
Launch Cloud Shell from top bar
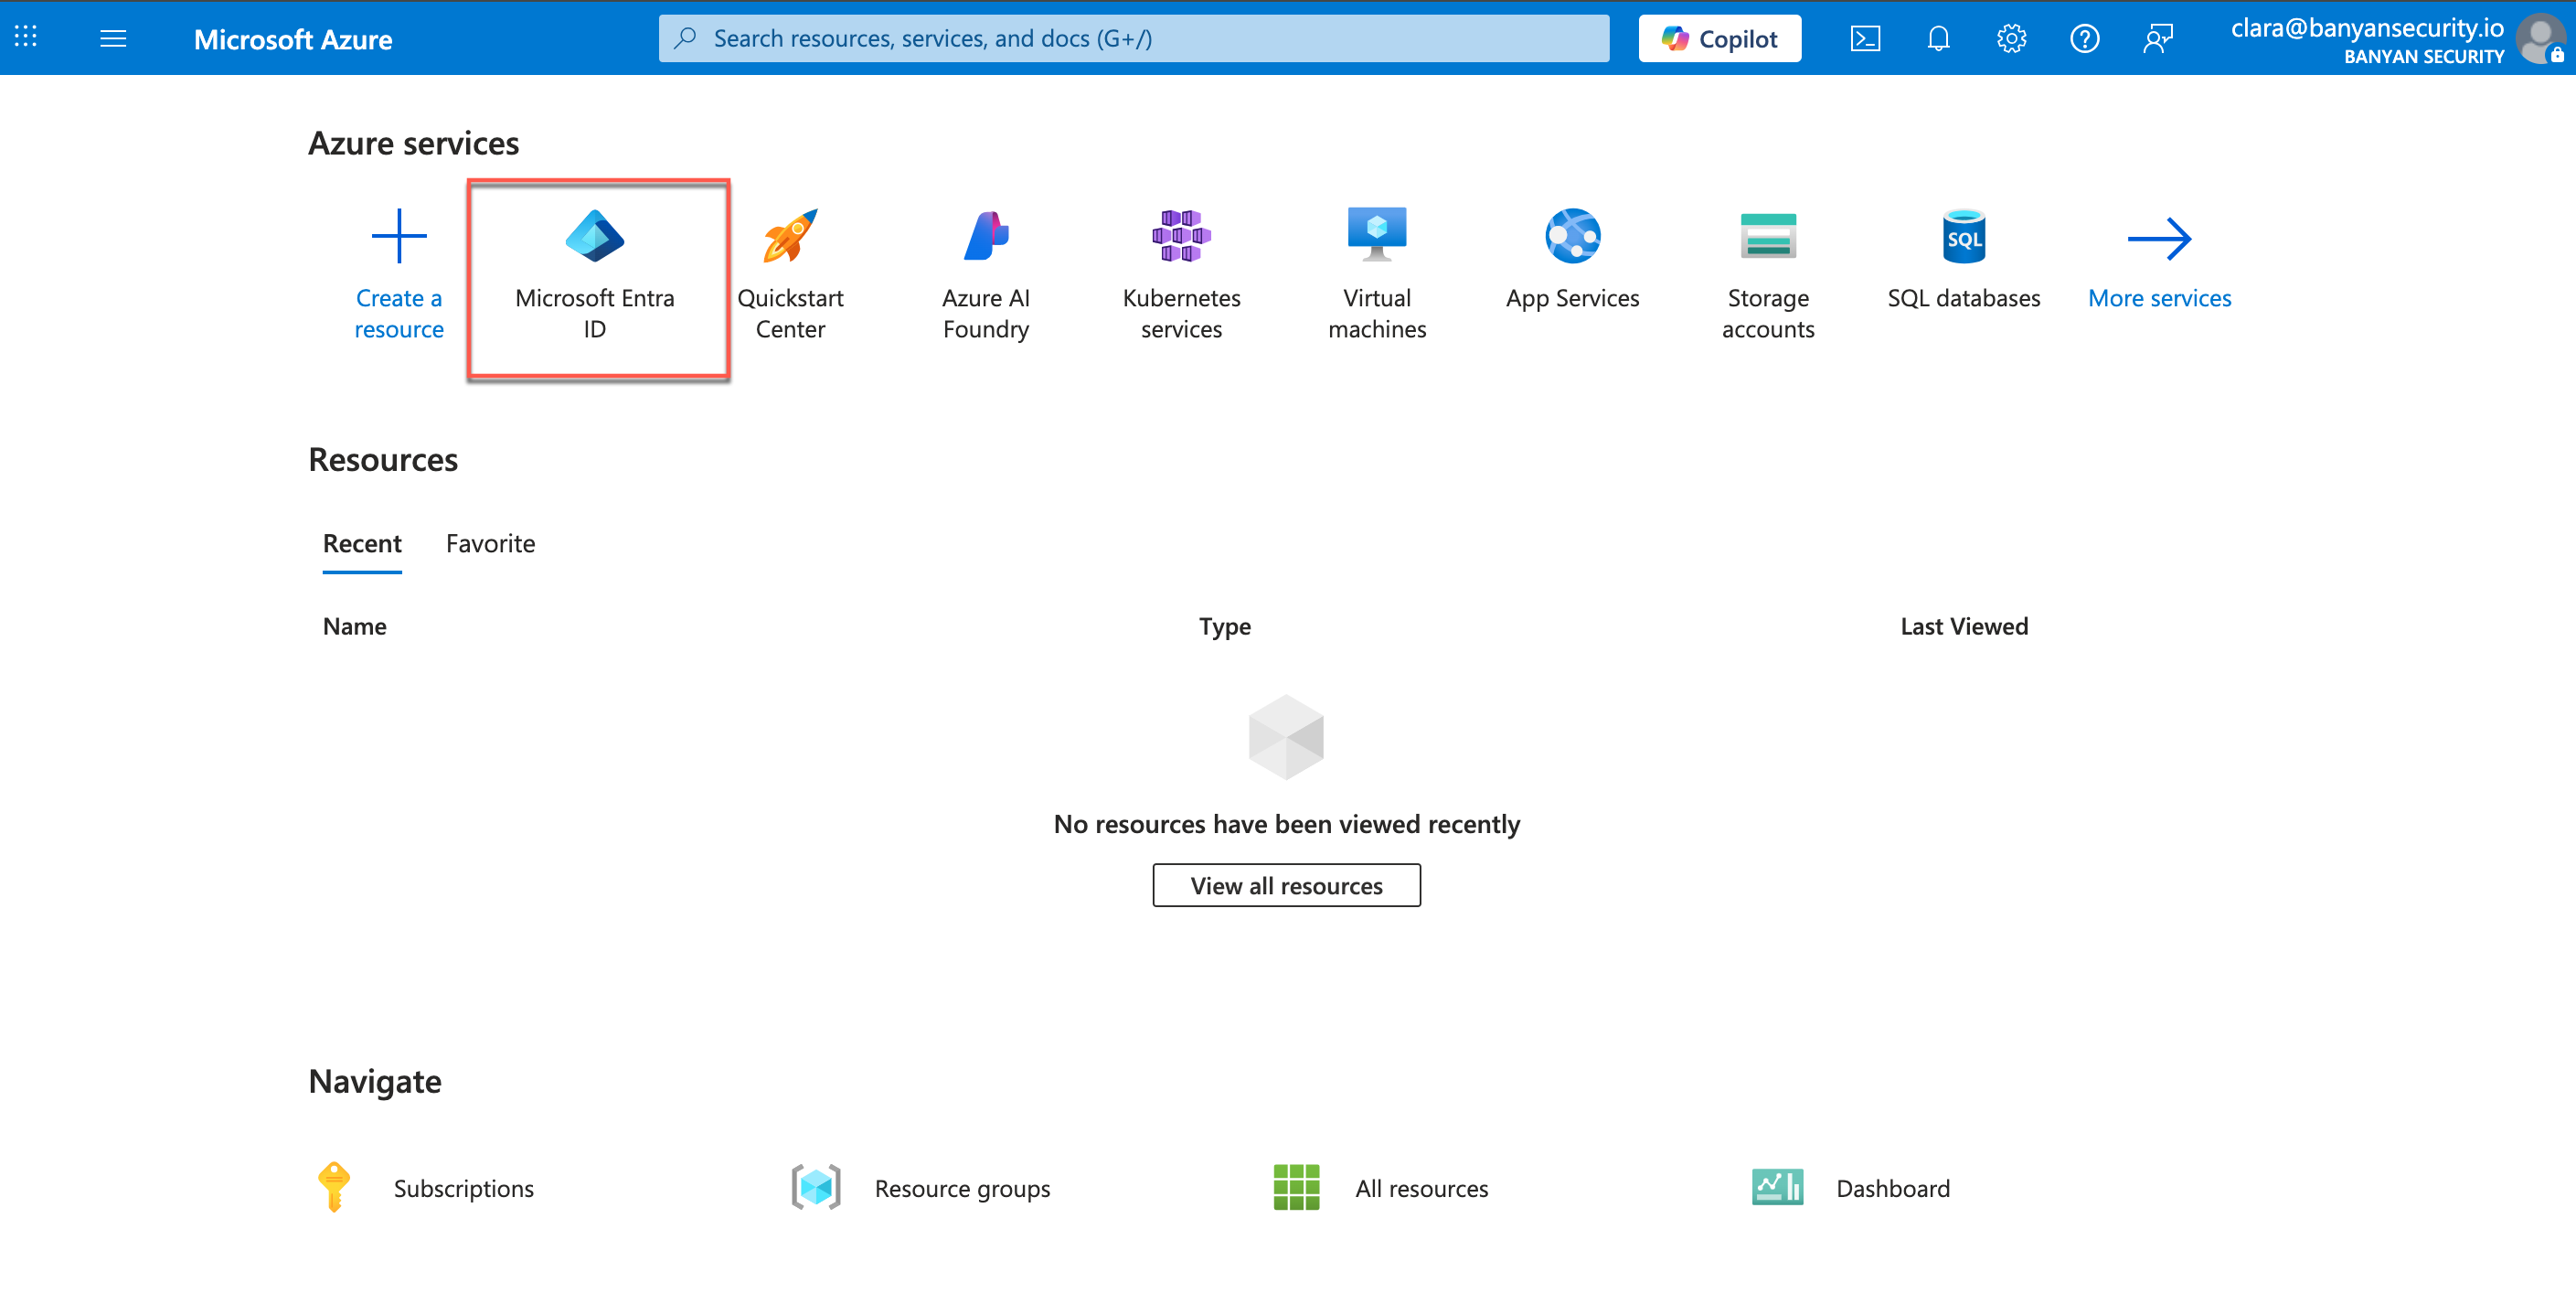coord(1865,39)
